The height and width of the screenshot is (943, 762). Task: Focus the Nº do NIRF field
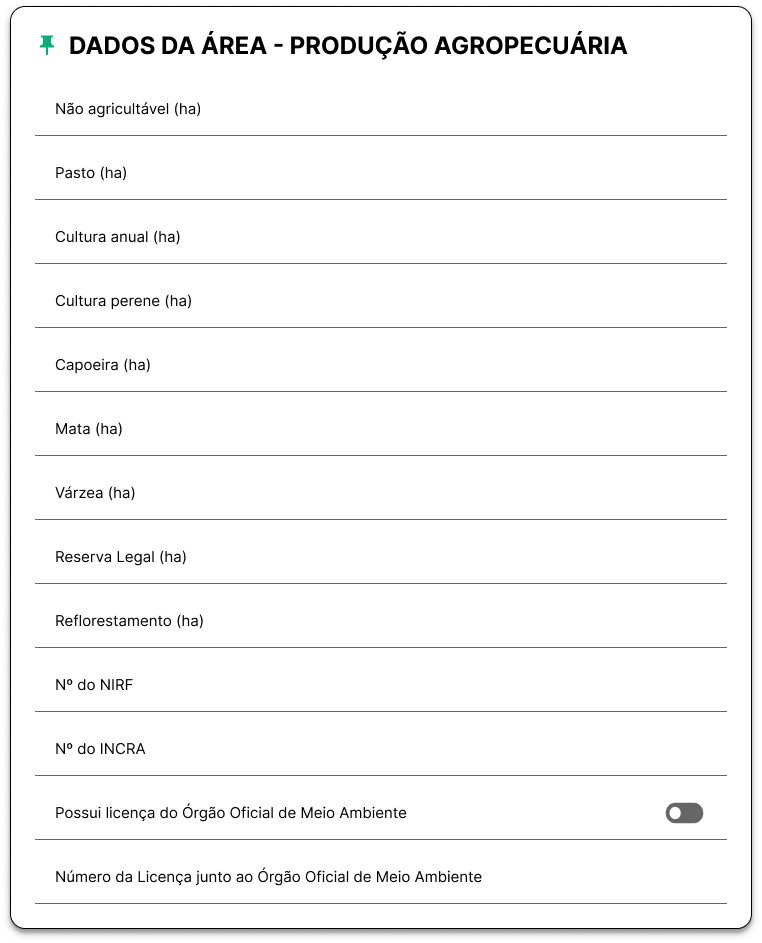point(381,686)
